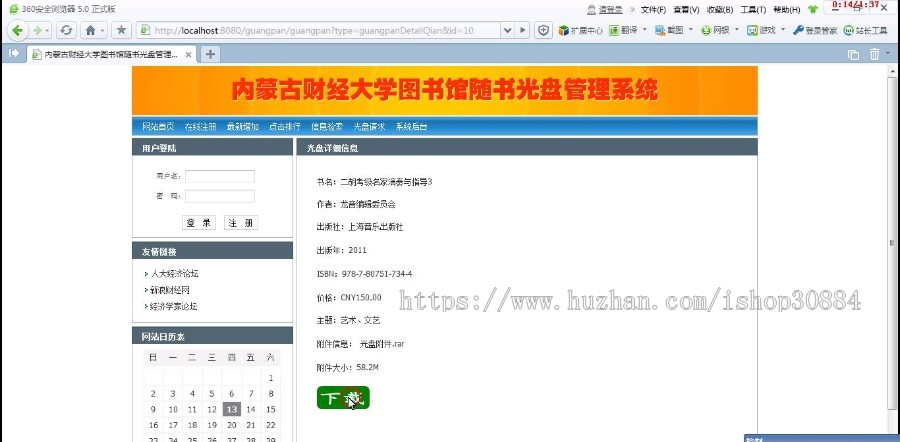Expand the home button dropdown arrow
Image resolution: width=900 pixels, height=442 pixels.
pyautogui.click(x=103, y=30)
